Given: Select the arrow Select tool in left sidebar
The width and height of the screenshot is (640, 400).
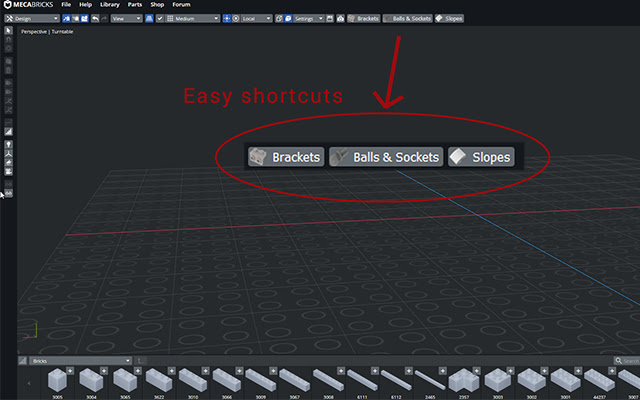Looking at the screenshot, I should click(x=9, y=31).
